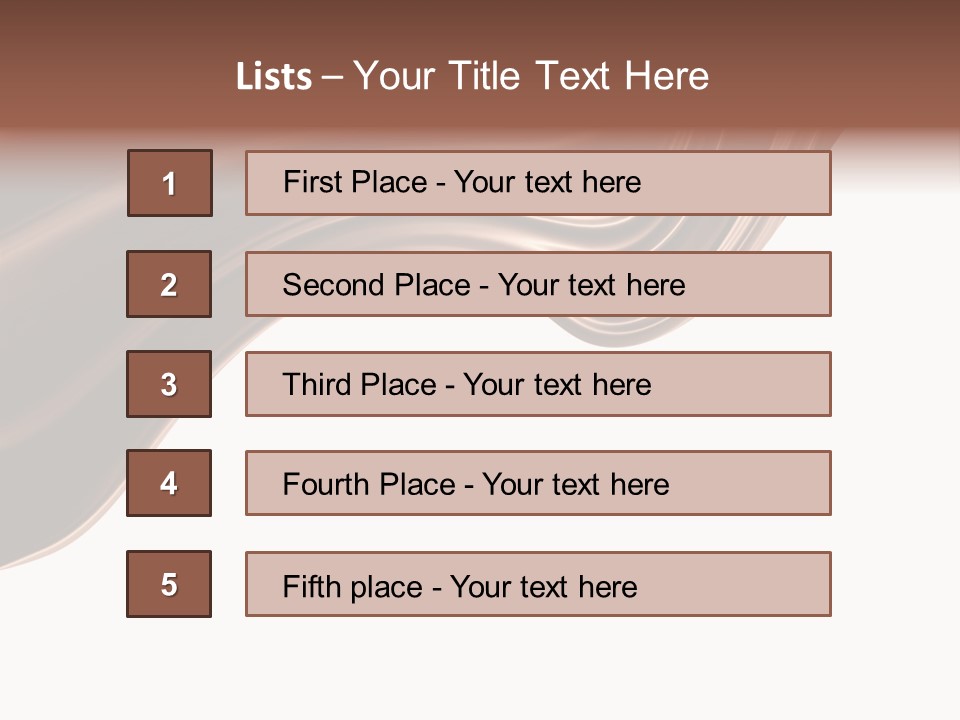Screen dimensions: 960x720
Task: Click the "Second Place" text
Action: (x=375, y=285)
